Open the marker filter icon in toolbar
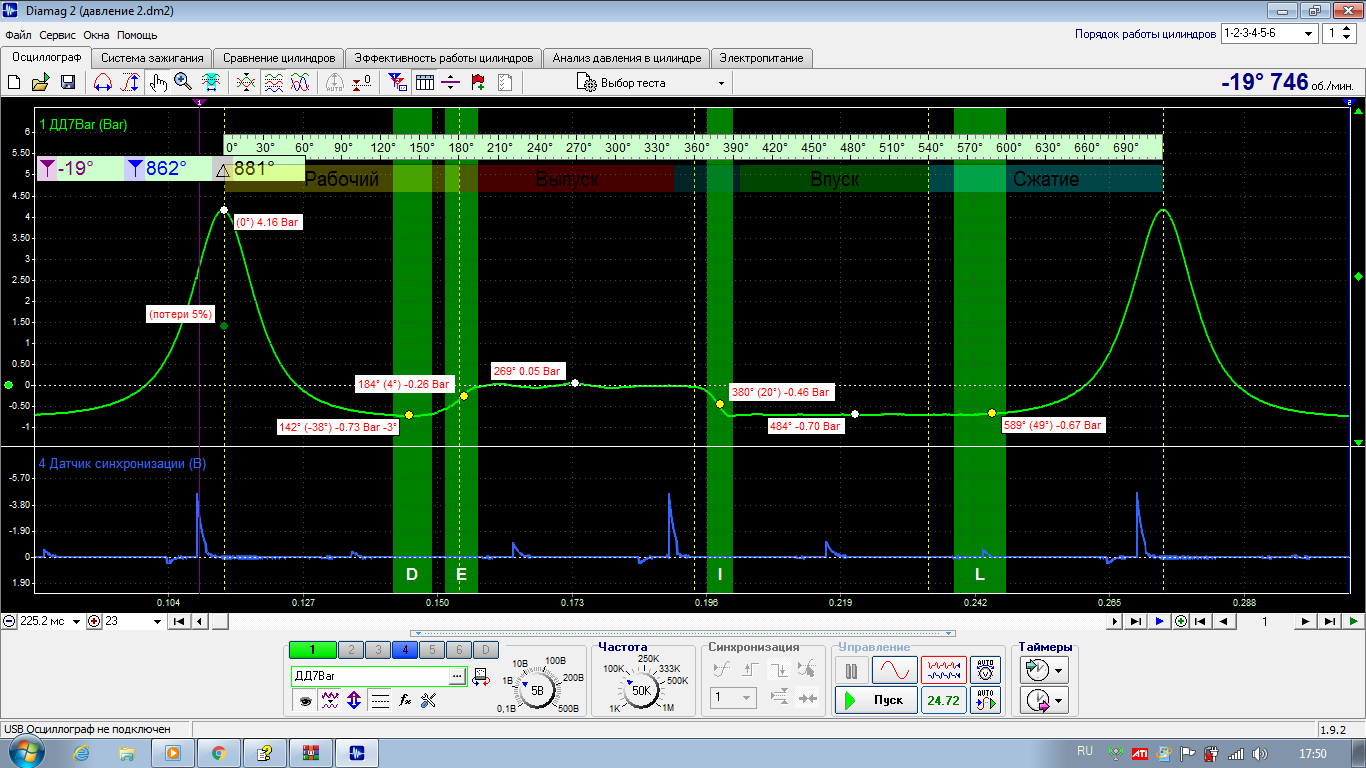This screenshot has width=1366, height=768. click(x=397, y=83)
